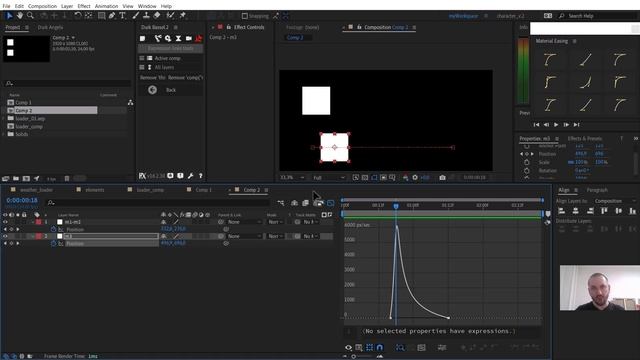
Task: Open the composition flowchart icon in Project panel
Action: pyautogui.click(x=130, y=102)
